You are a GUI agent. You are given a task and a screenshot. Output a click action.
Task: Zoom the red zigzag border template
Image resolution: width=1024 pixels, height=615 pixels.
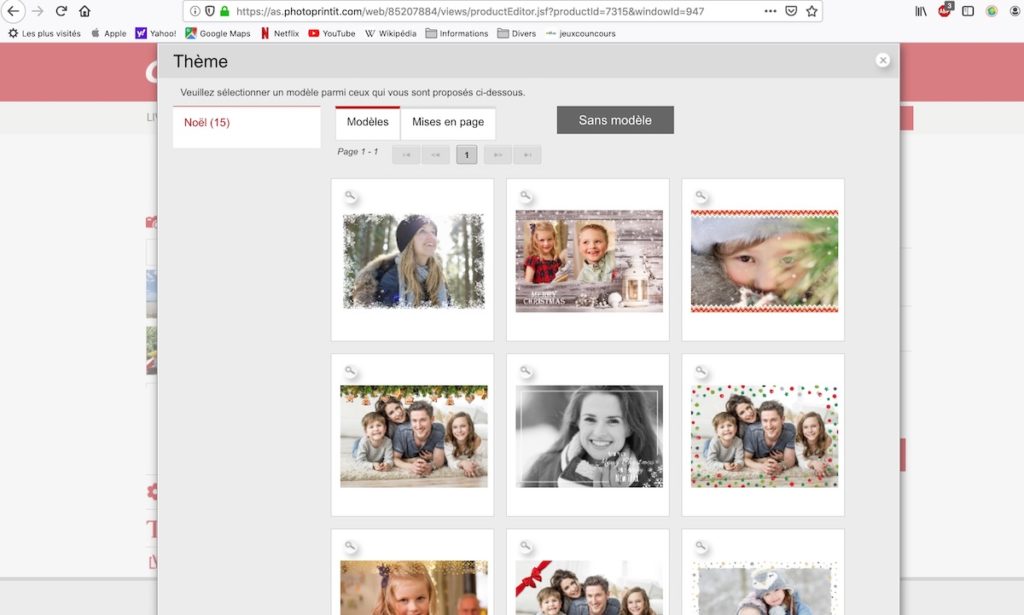[701, 195]
